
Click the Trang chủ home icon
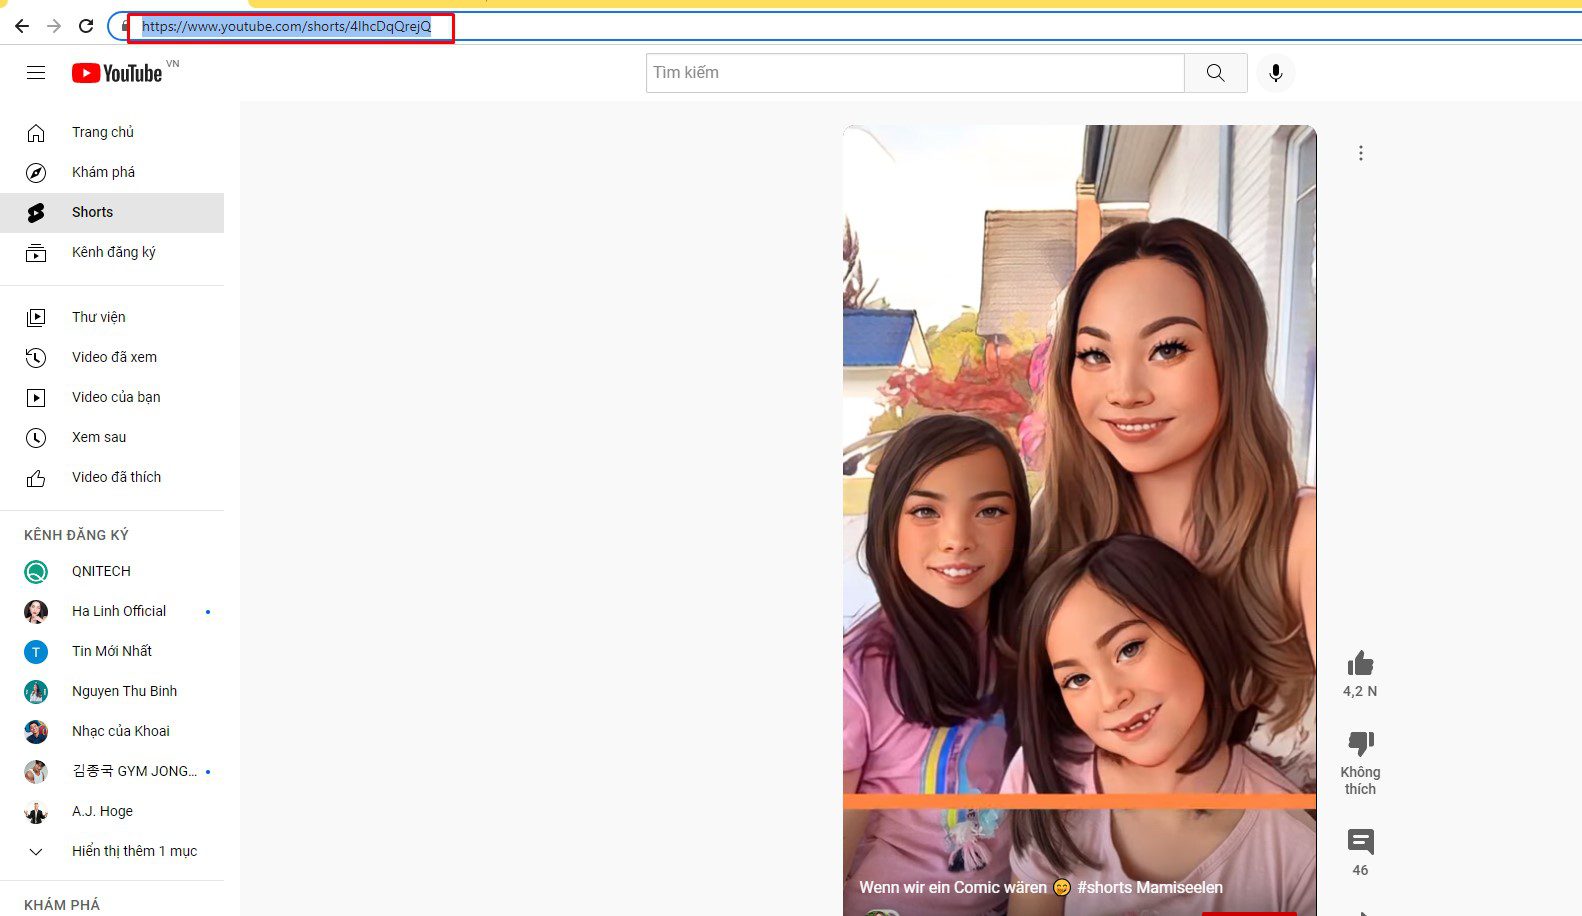pyautogui.click(x=36, y=133)
